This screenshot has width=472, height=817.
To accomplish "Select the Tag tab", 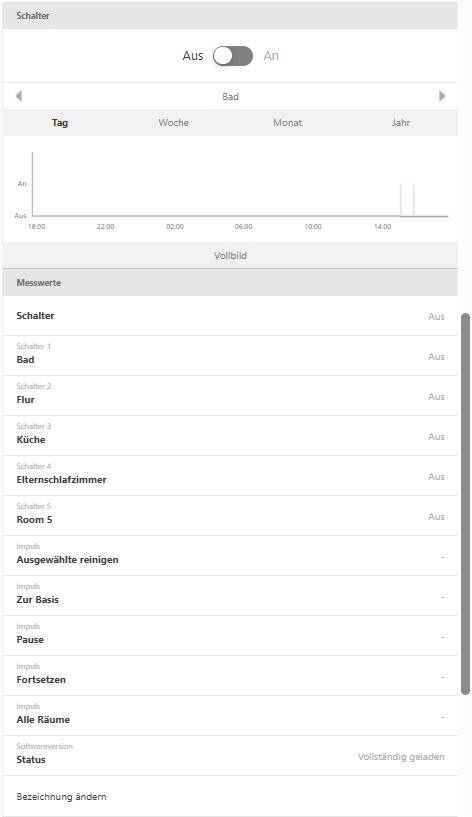I will tap(60, 122).
